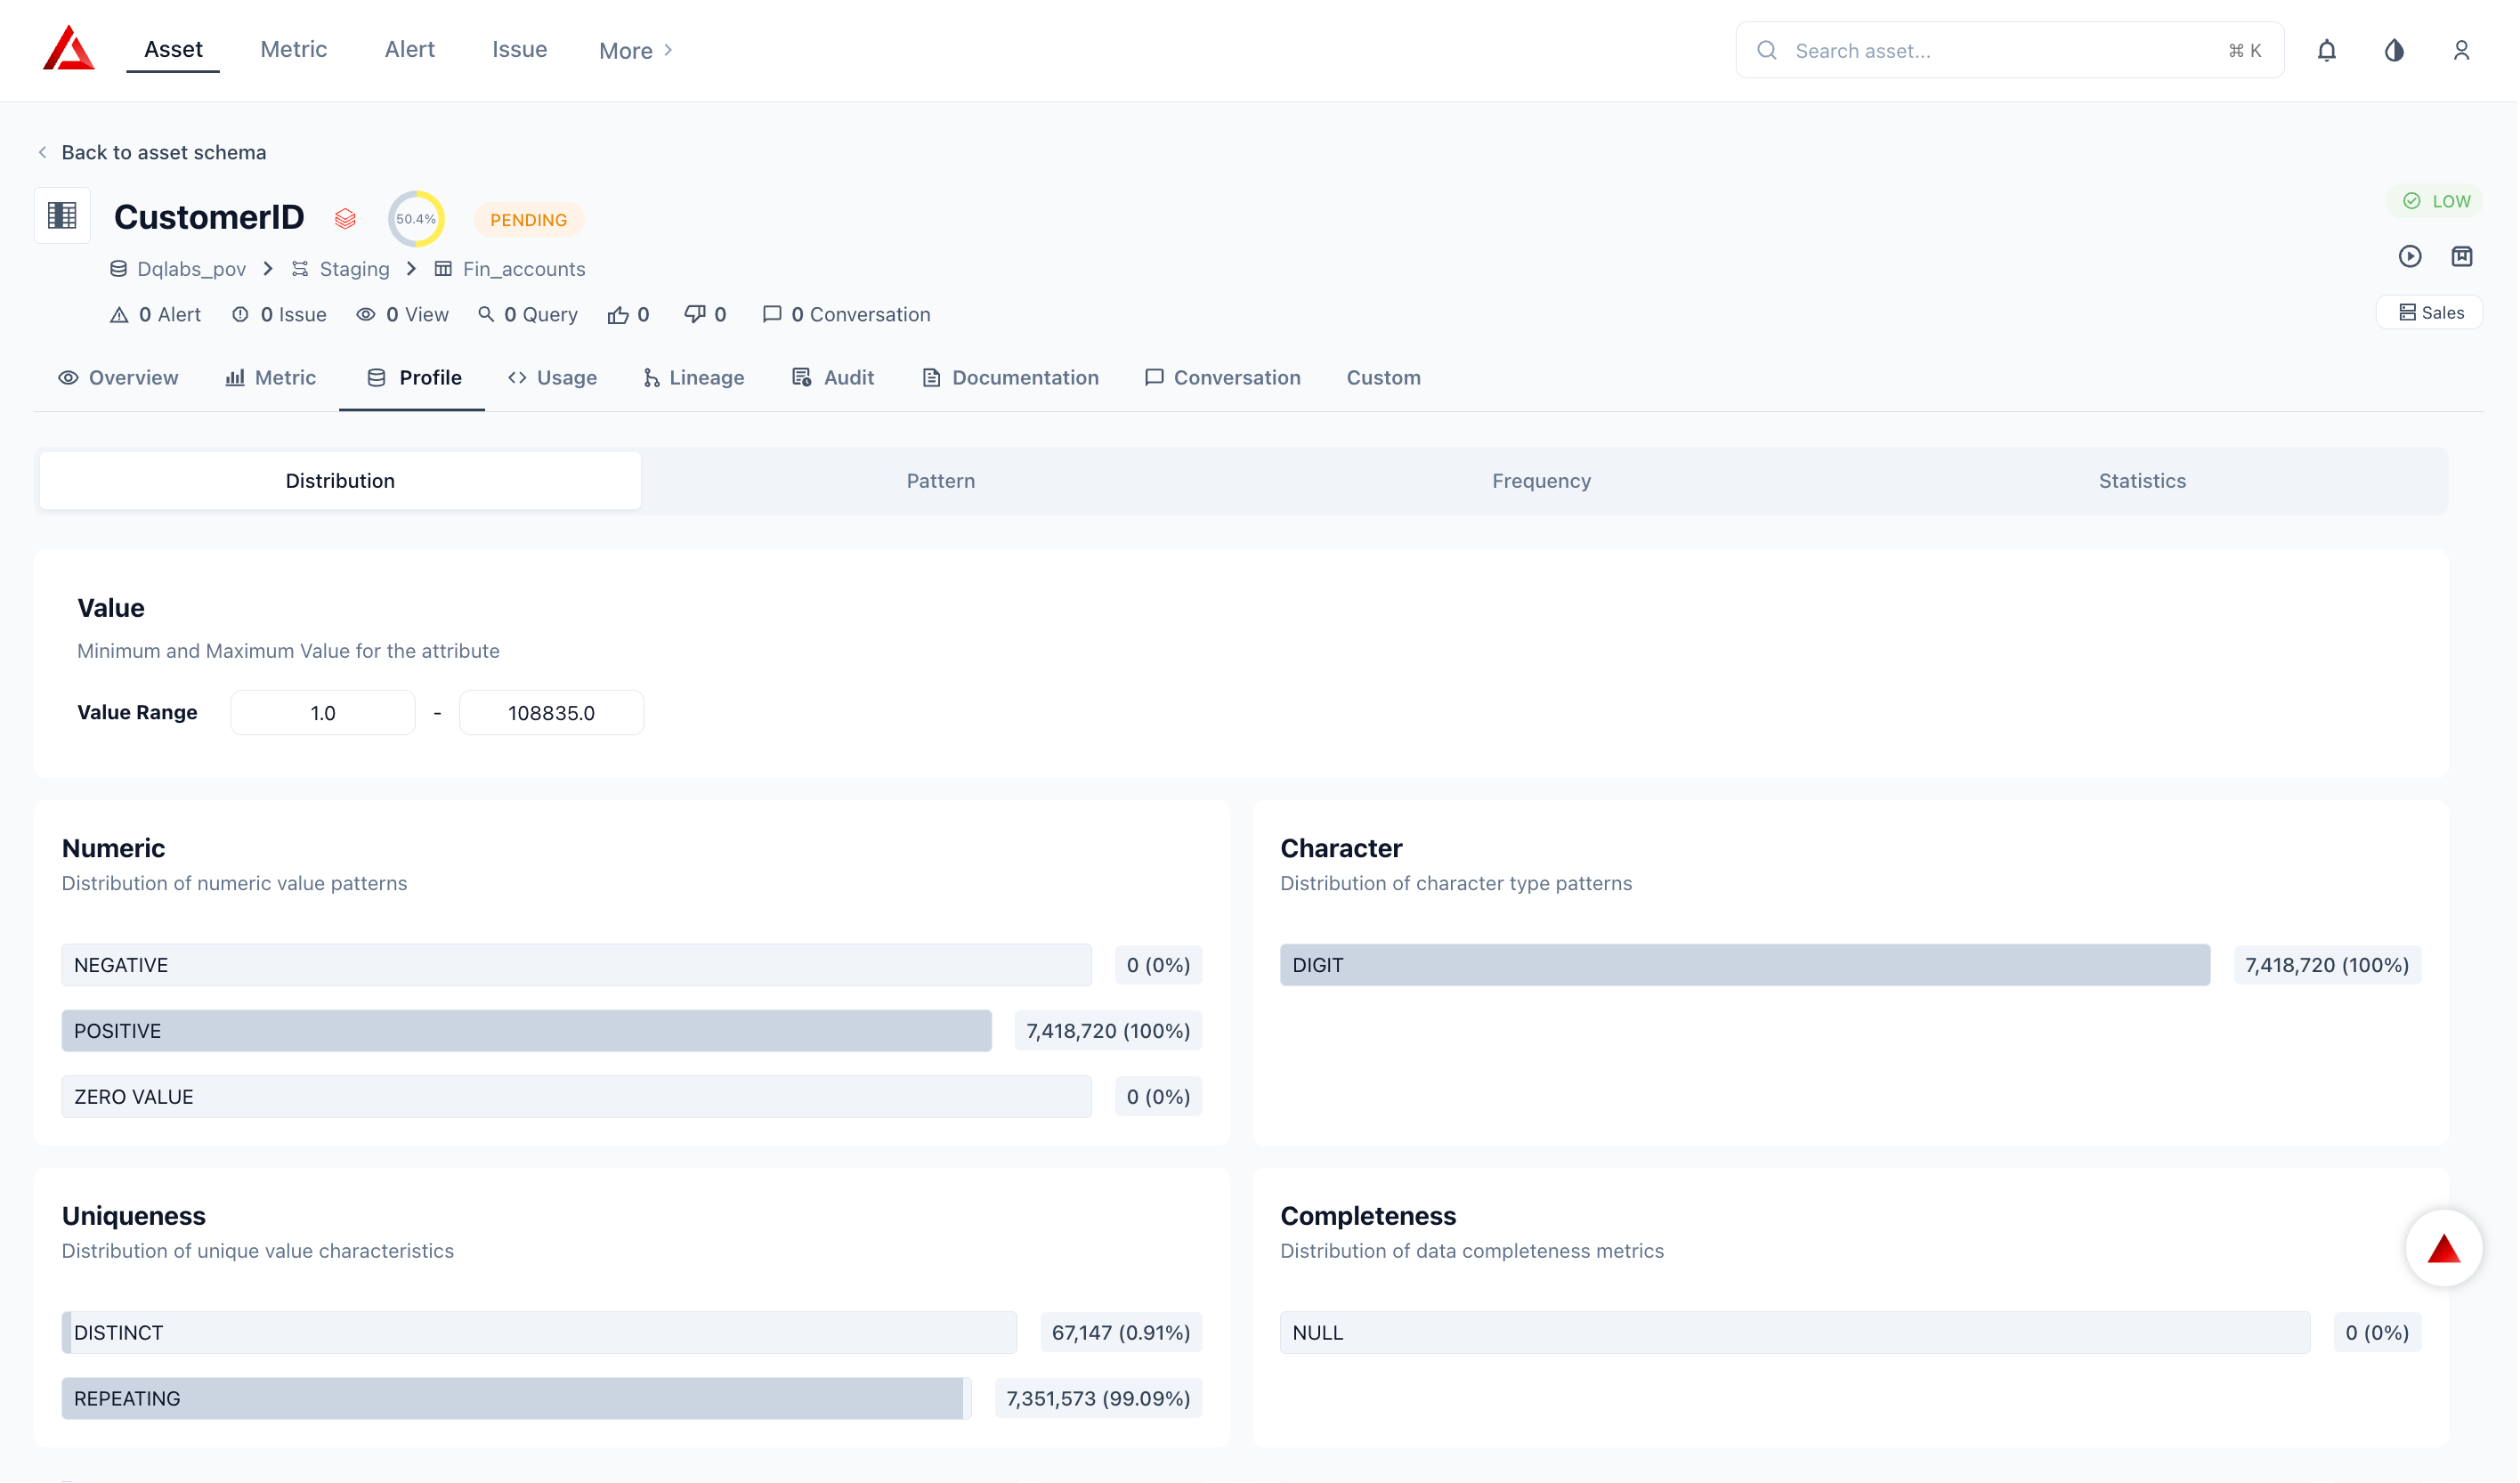The height and width of the screenshot is (1483, 2520).
Task: Click the NULL completeness bar
Action: coord(1797,1333)
